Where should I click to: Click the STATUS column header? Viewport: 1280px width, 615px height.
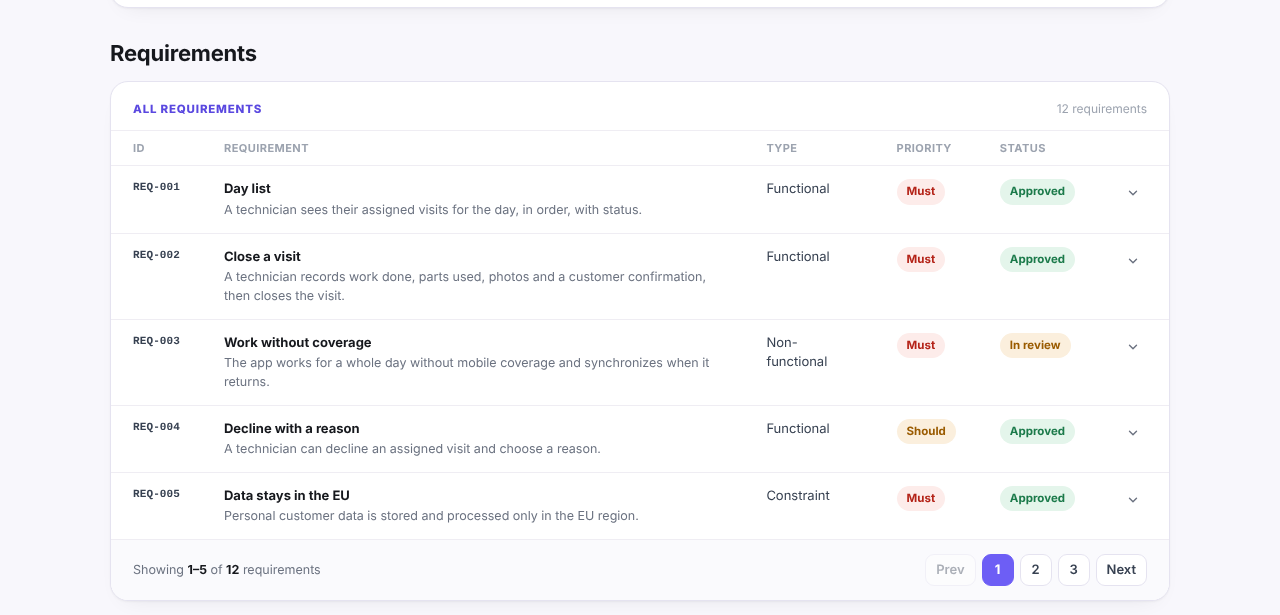1022,148
